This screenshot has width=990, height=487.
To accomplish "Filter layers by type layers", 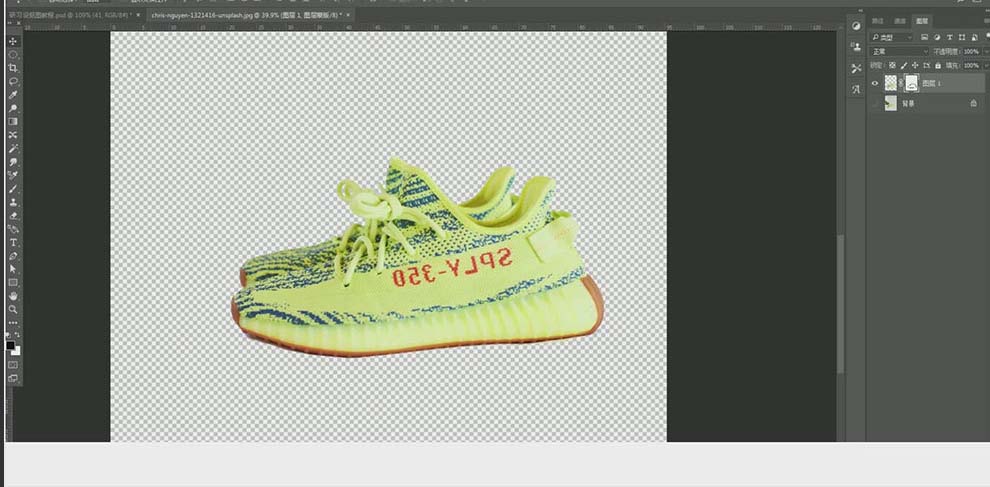I will click(x=950, y=37).
